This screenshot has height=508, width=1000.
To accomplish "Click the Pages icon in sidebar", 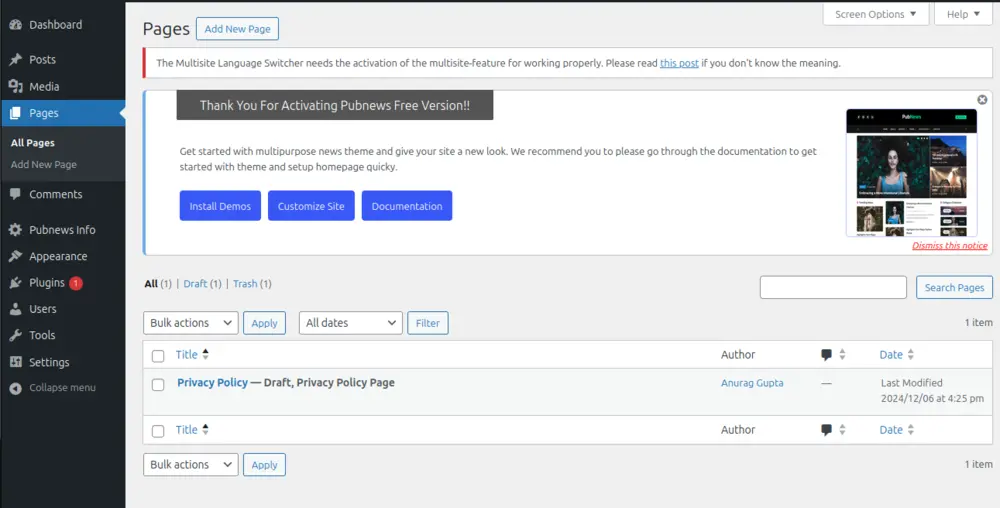I will (15, 113).
